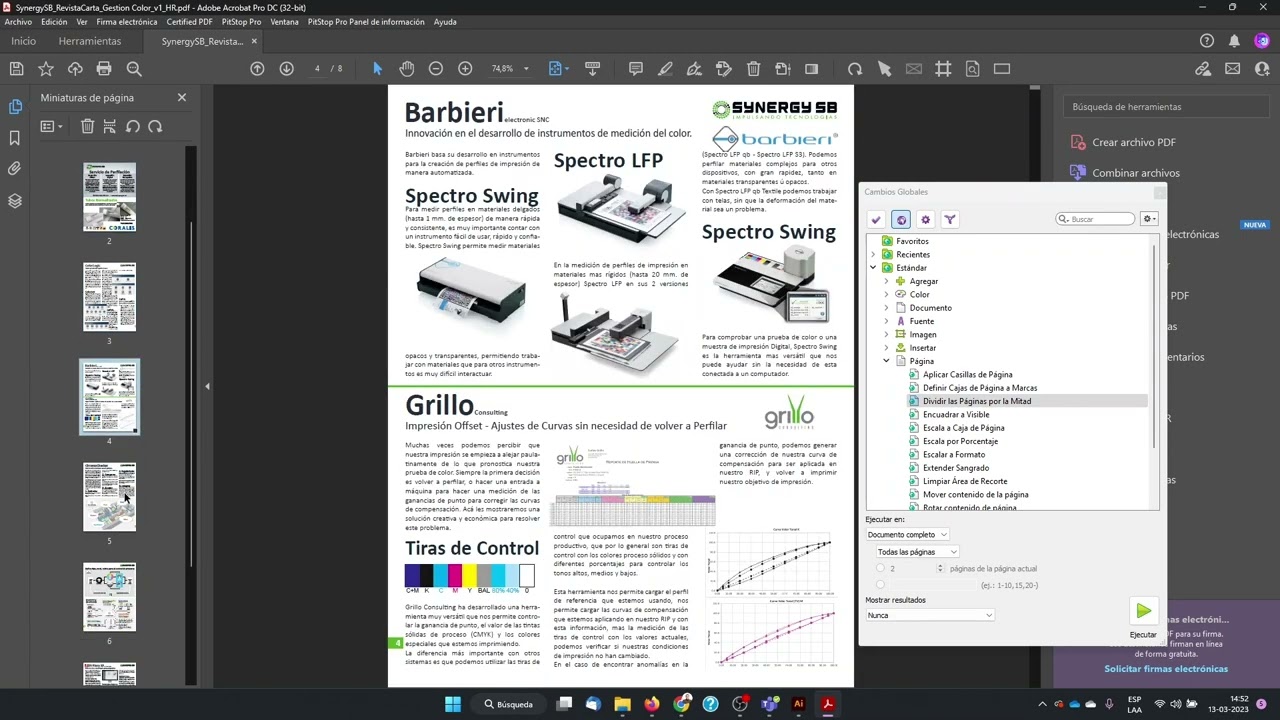Image resolution: width=1280 pixels, height=720 pixels.
Task: Click Solicitar firmas electrónicas link
Action: 1166,669
